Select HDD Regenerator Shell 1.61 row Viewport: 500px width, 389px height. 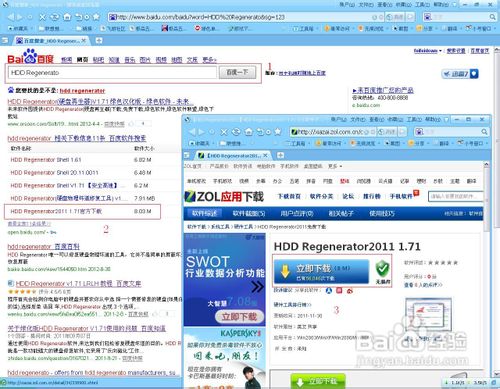pos(82,160)
